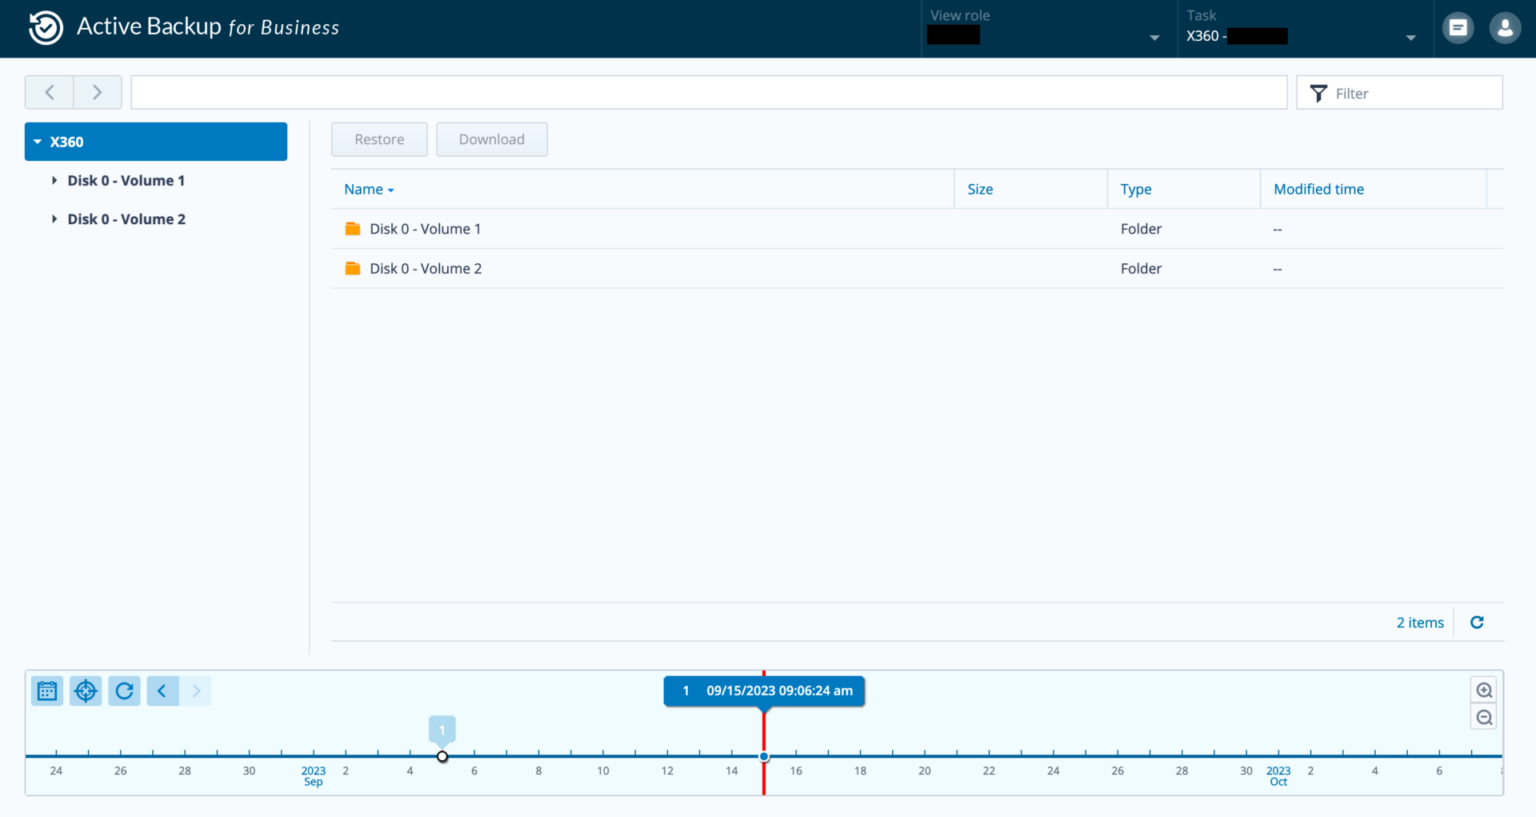Click the Active Backup for Business logo
The image size is (1536, 817).
coord(45,27)
